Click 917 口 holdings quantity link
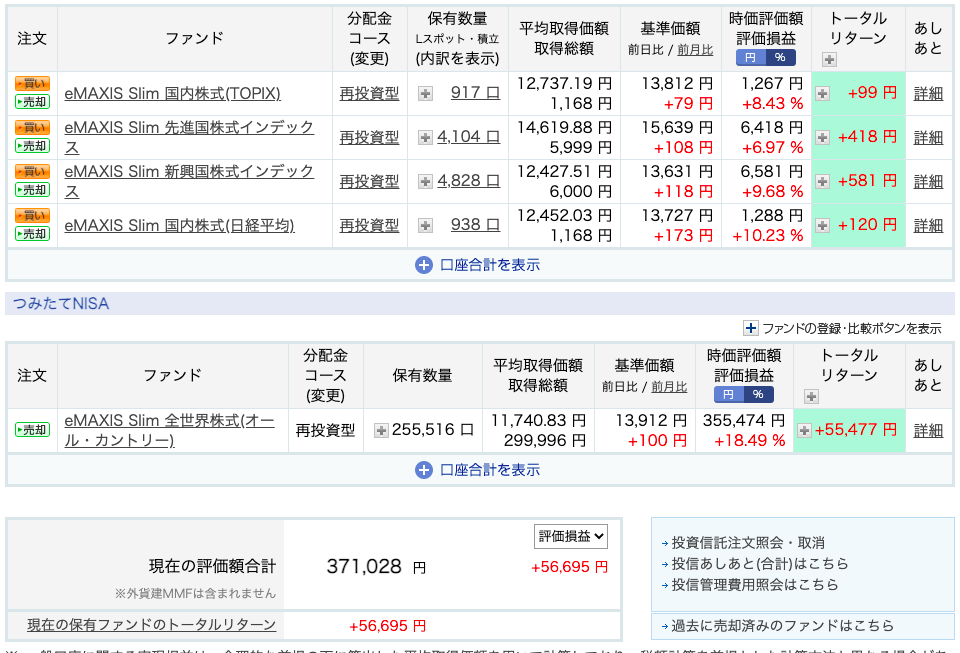 point(476,93)
